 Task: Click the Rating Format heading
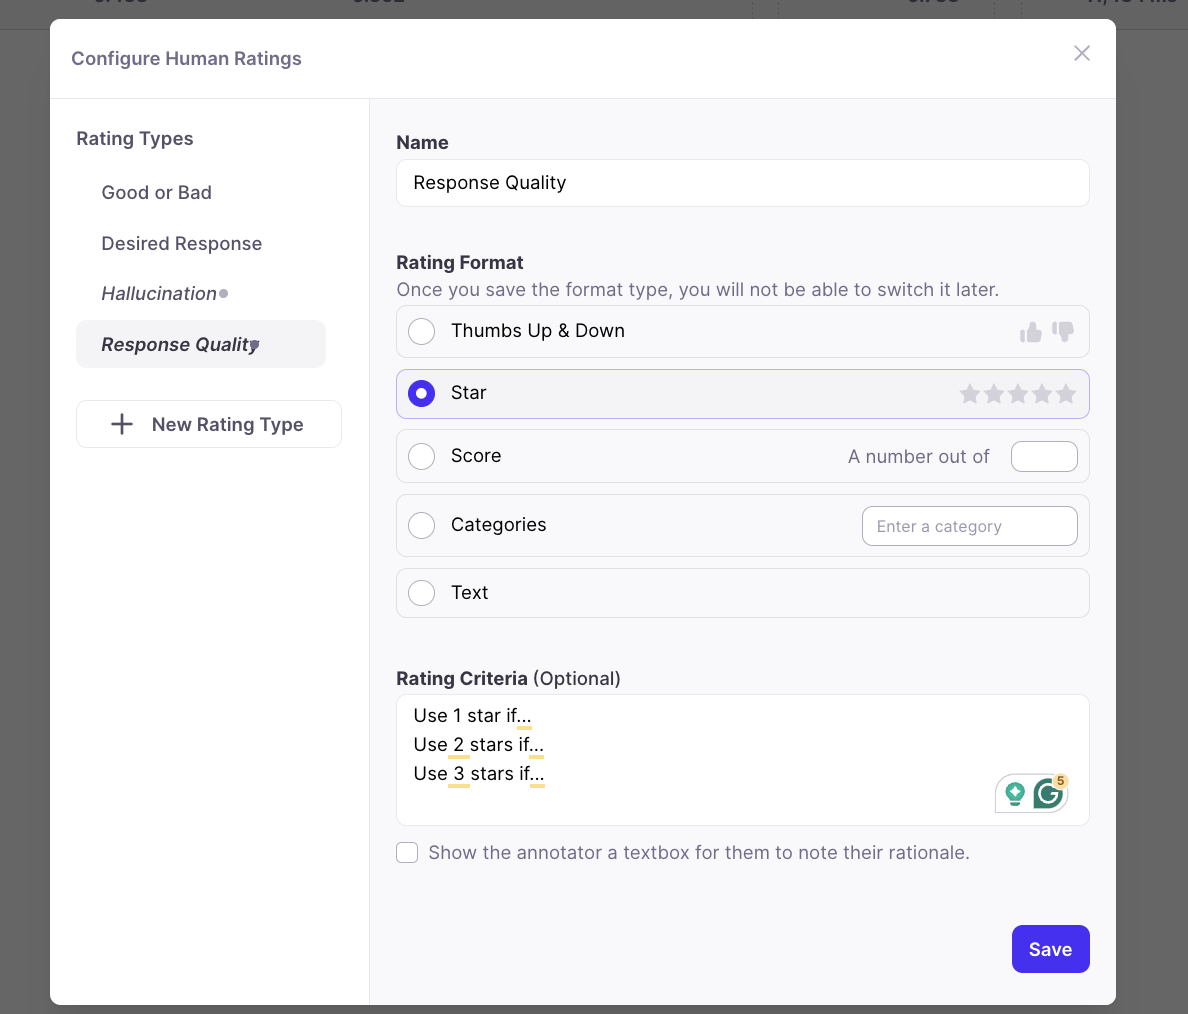click(460, 262)
